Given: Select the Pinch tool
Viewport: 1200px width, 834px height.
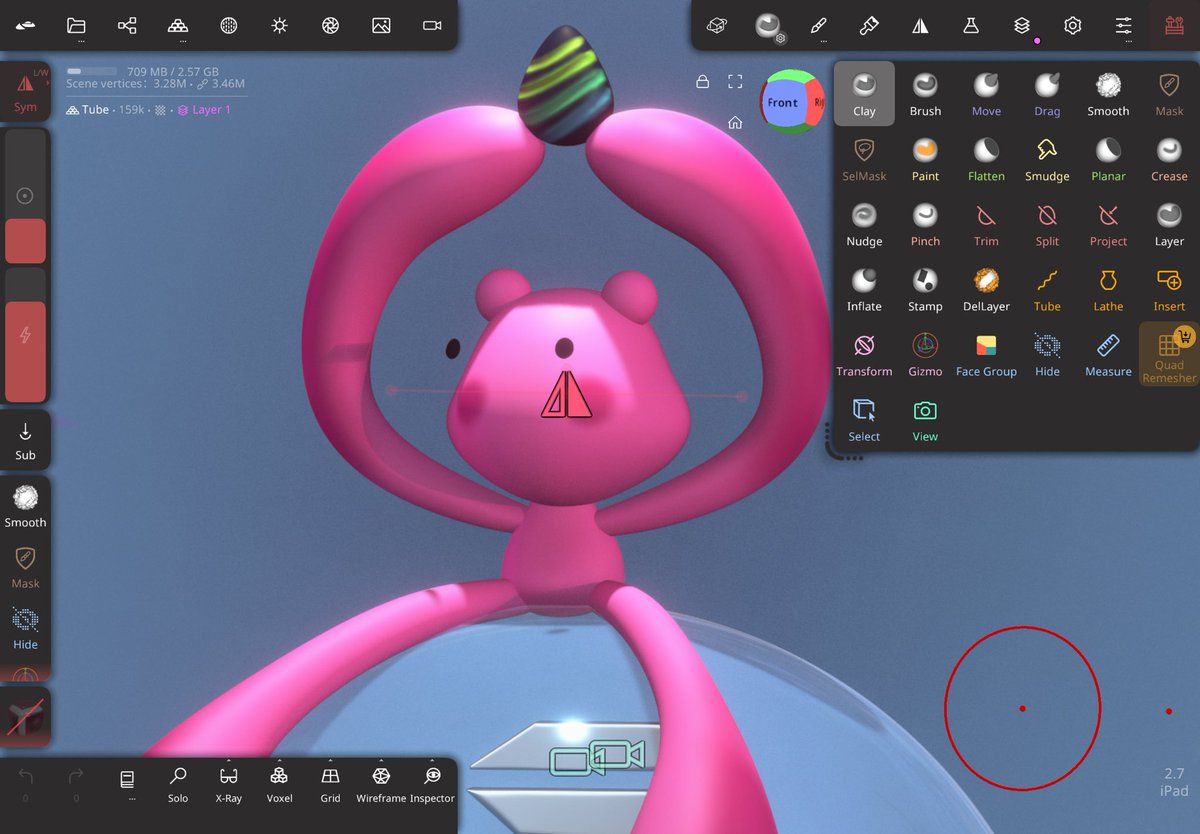Looking at the screenshot, I should (x=925, y=224).
